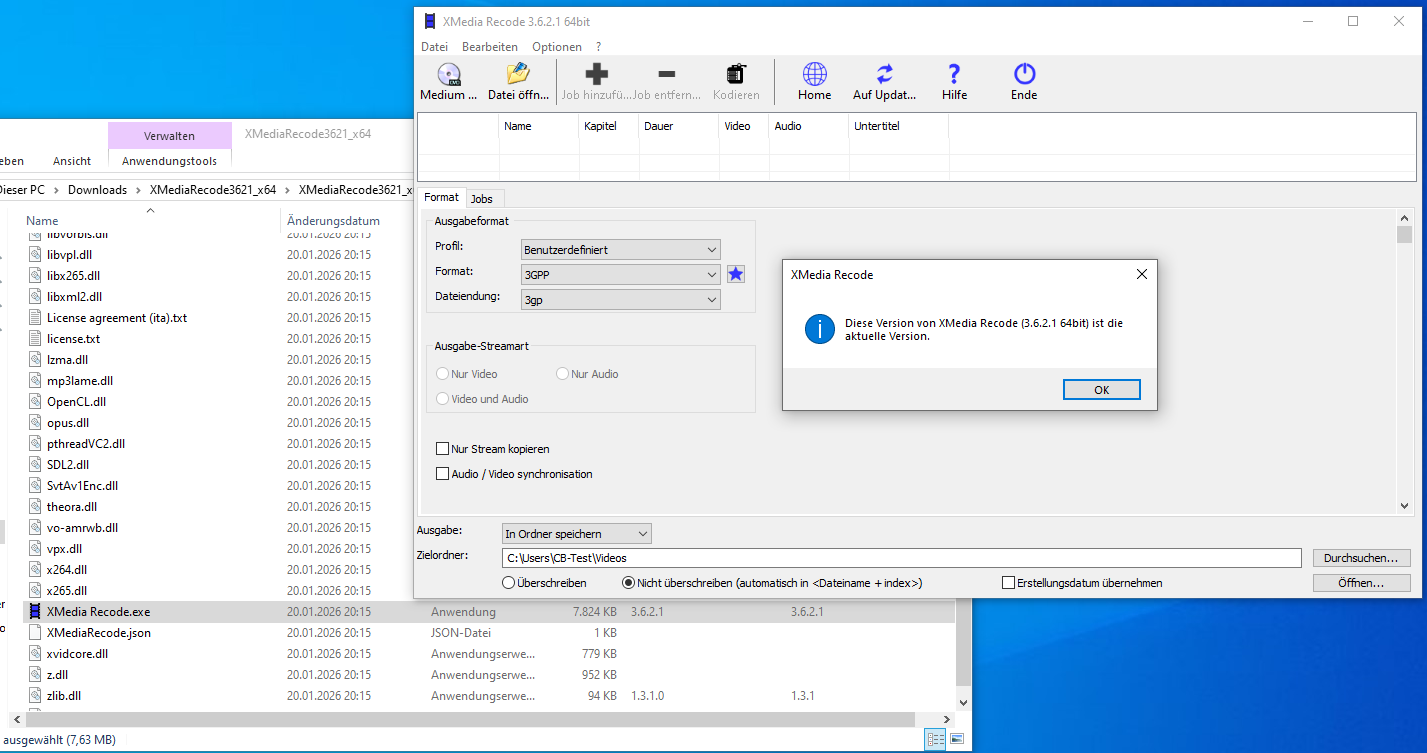Select the Format tab

(x=442, y=197)
